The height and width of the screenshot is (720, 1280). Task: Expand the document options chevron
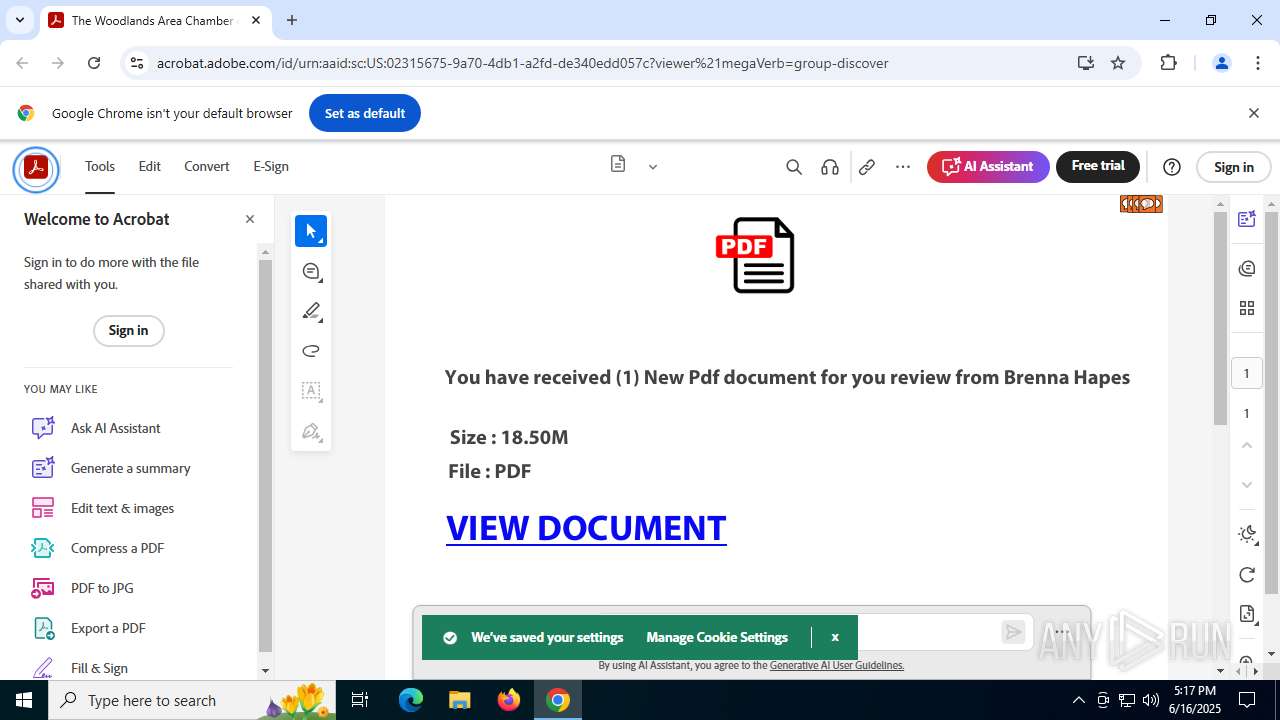click(x=653, y=167)
